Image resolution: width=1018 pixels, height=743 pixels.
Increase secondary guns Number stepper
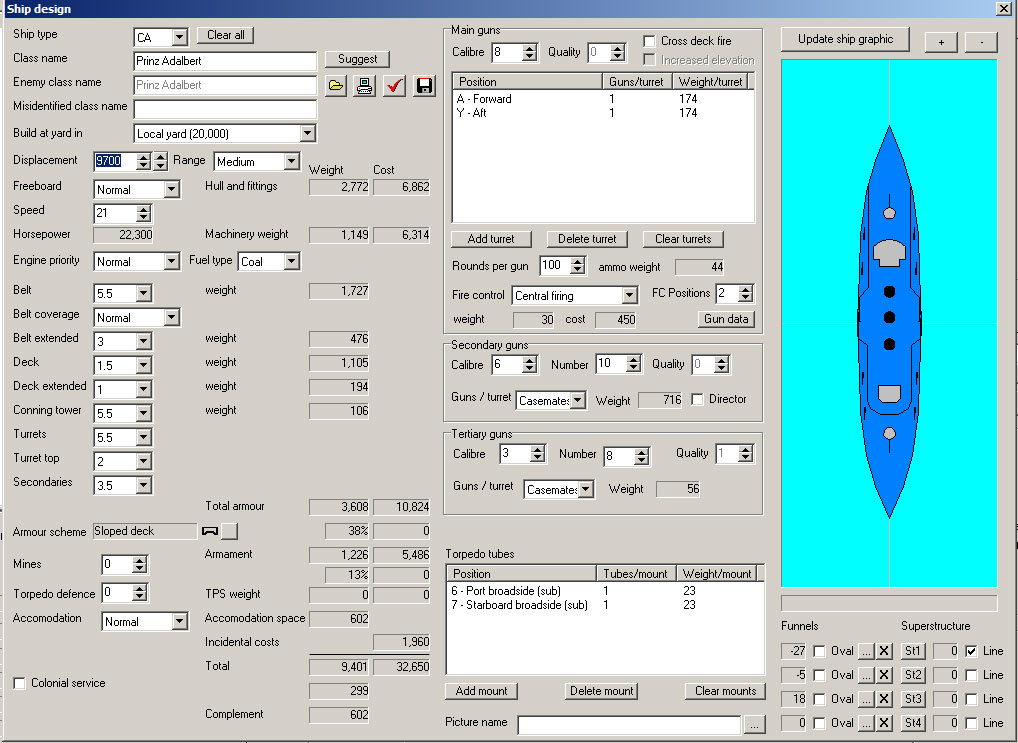pyautogui.click(x=634, y=360)
